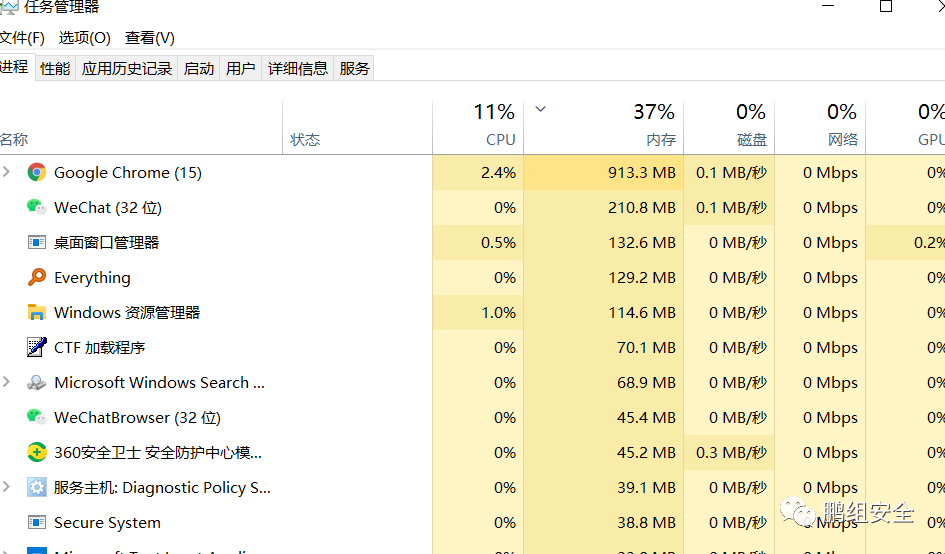Select the 桌面窗口管理器 process name
This screenshot has width=945, height=554.
point(107,242)
